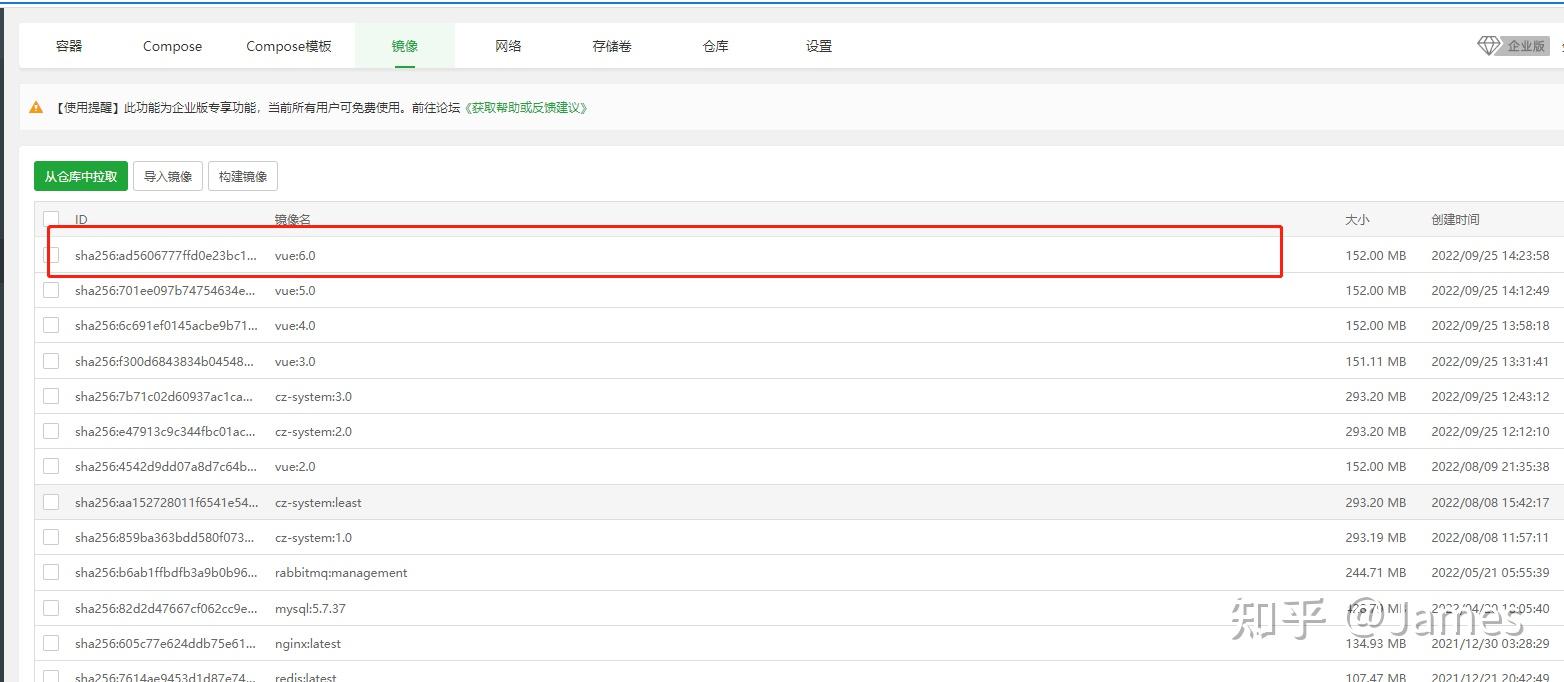This screenshot has width=1564, height=682.
Task: Open the 设置 tab
Action: pyautogui.click(x=818, y=45)
